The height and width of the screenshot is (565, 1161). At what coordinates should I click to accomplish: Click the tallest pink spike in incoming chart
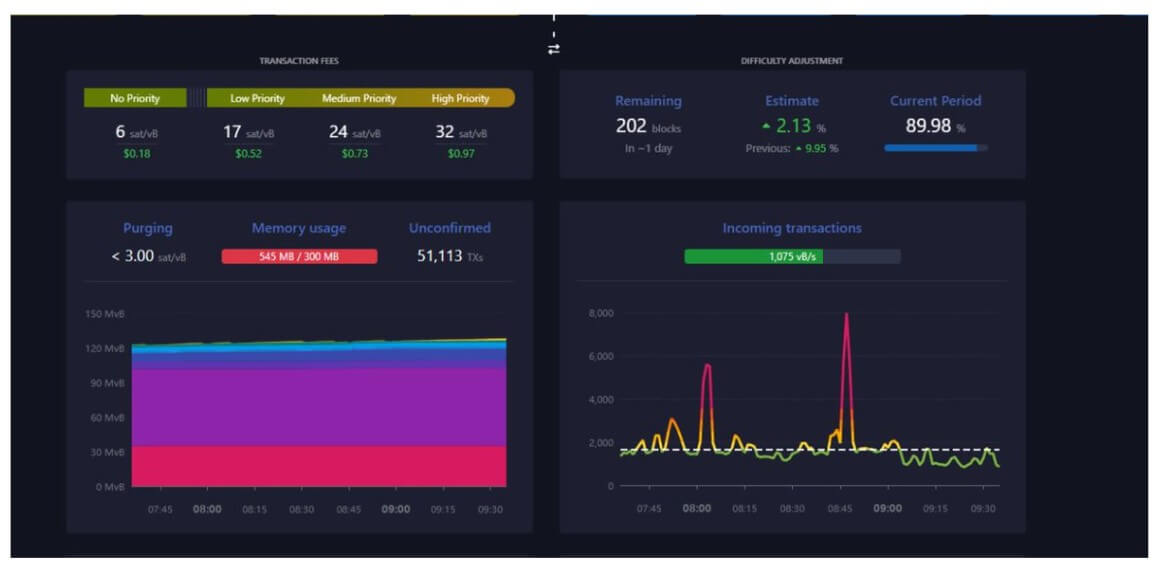pyautogui.click(x=846, y=320)
